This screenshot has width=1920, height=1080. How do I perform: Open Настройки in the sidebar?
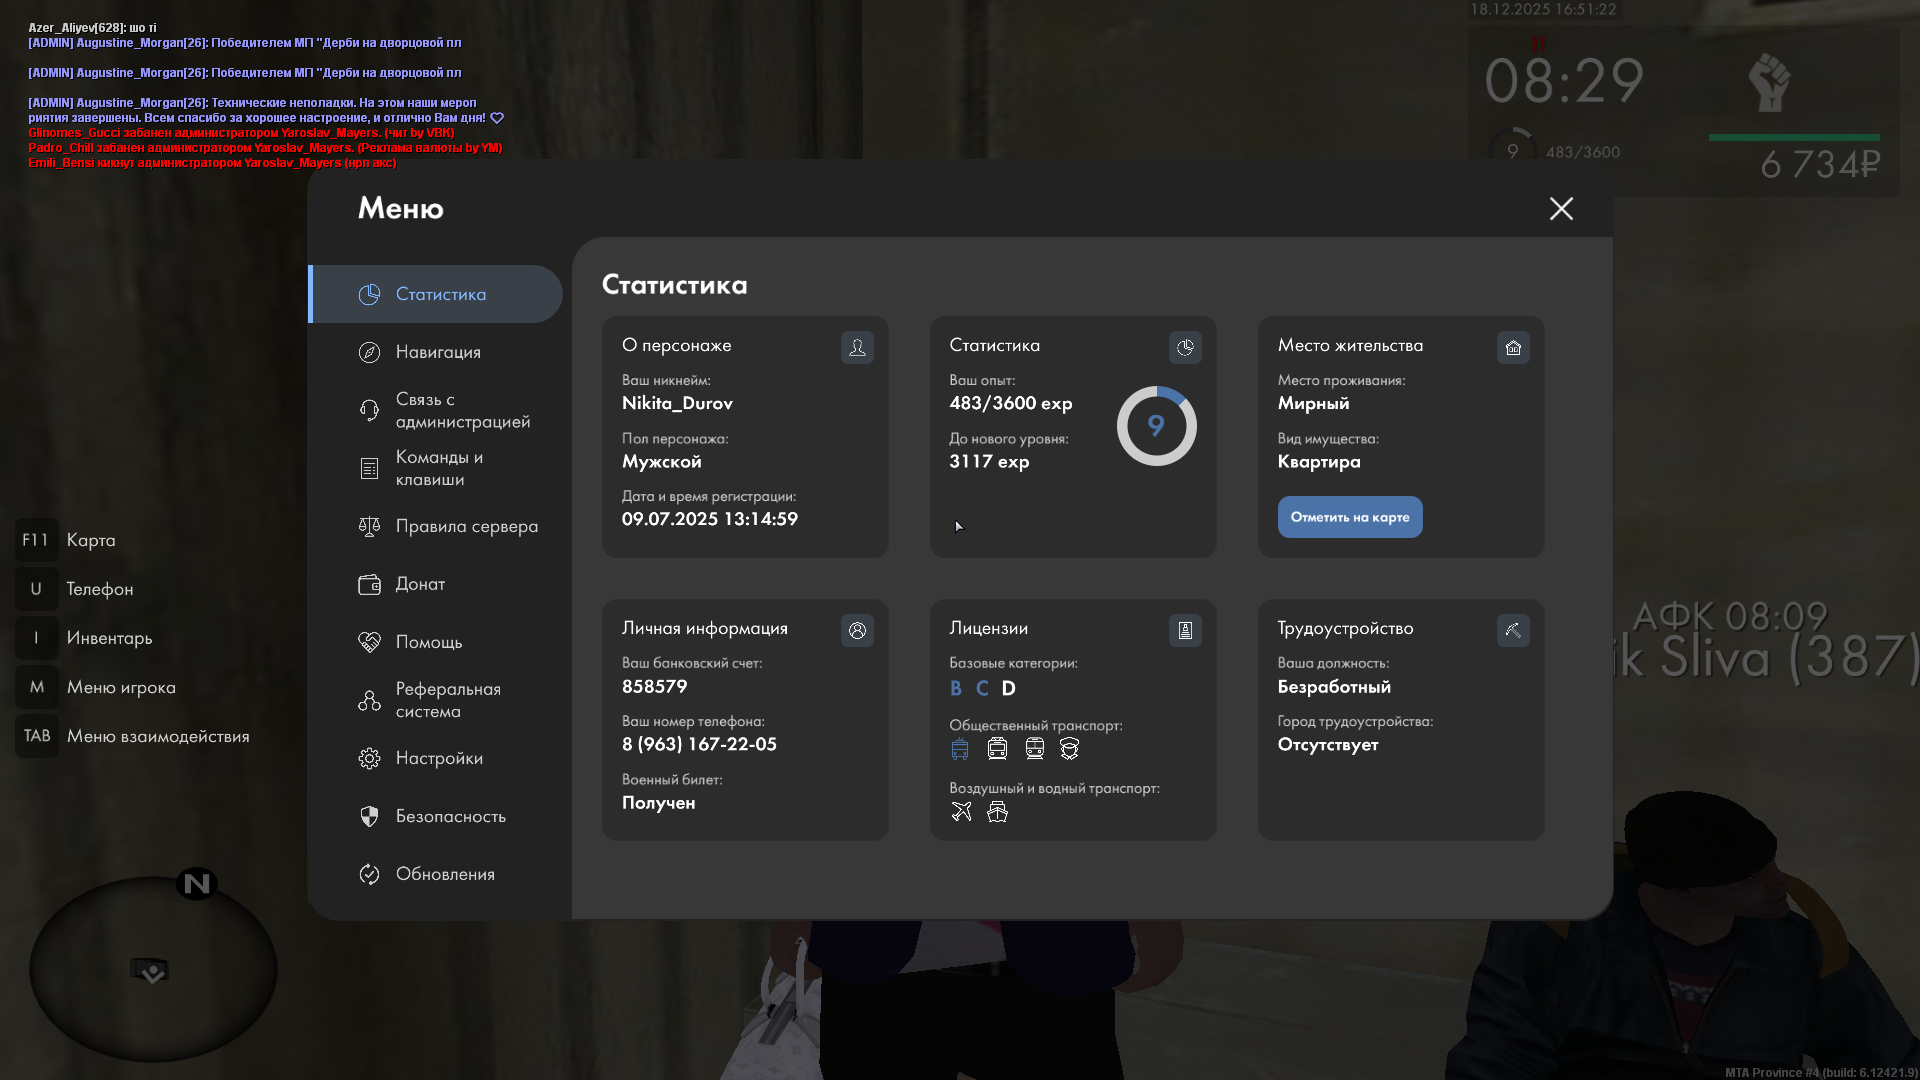click(x=438, y=758)
